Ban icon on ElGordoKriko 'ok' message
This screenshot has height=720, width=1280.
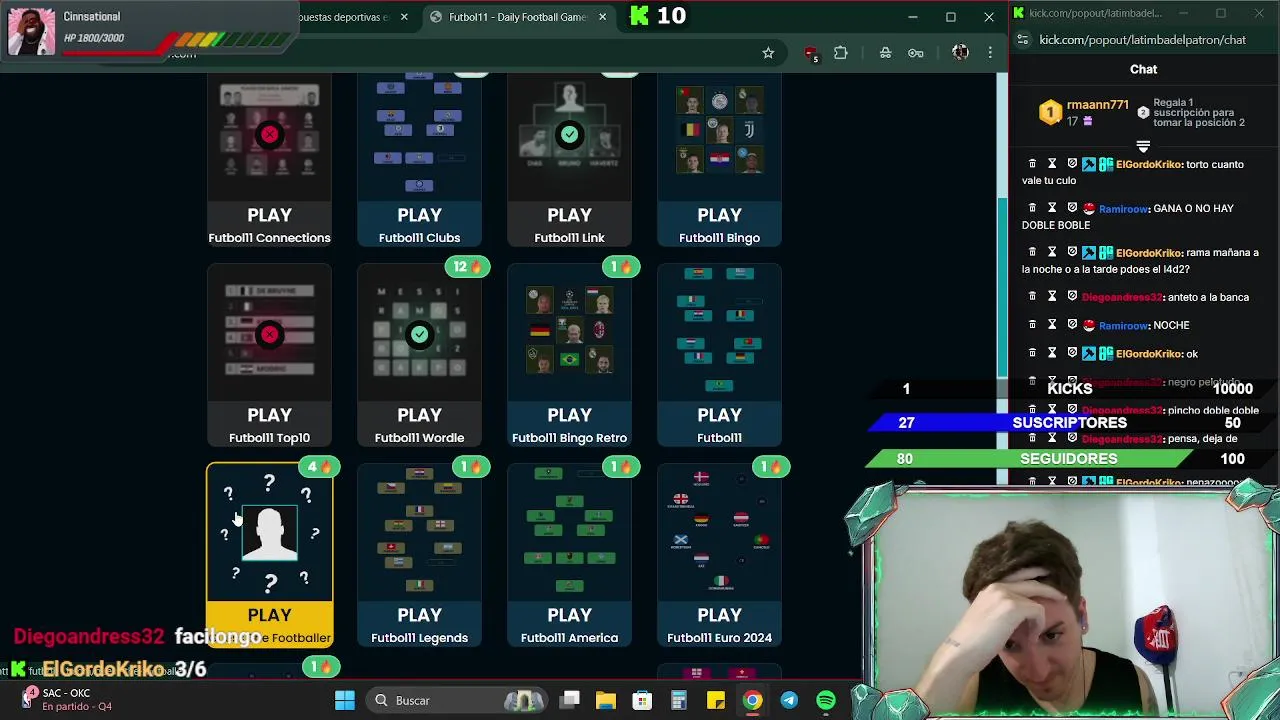click(x=1072, y=353)
